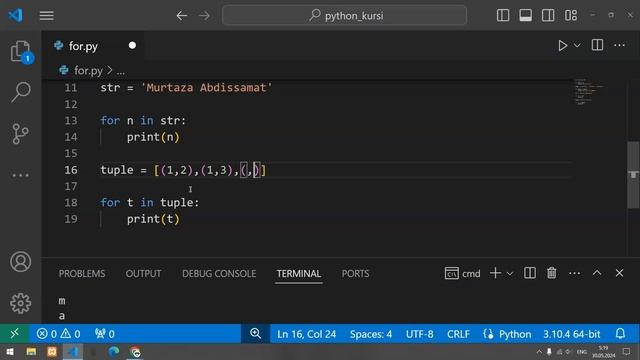Change indentation via Spaces: 4
The height and width of the screenshot is (360, 640).
(x=371, y=334)
